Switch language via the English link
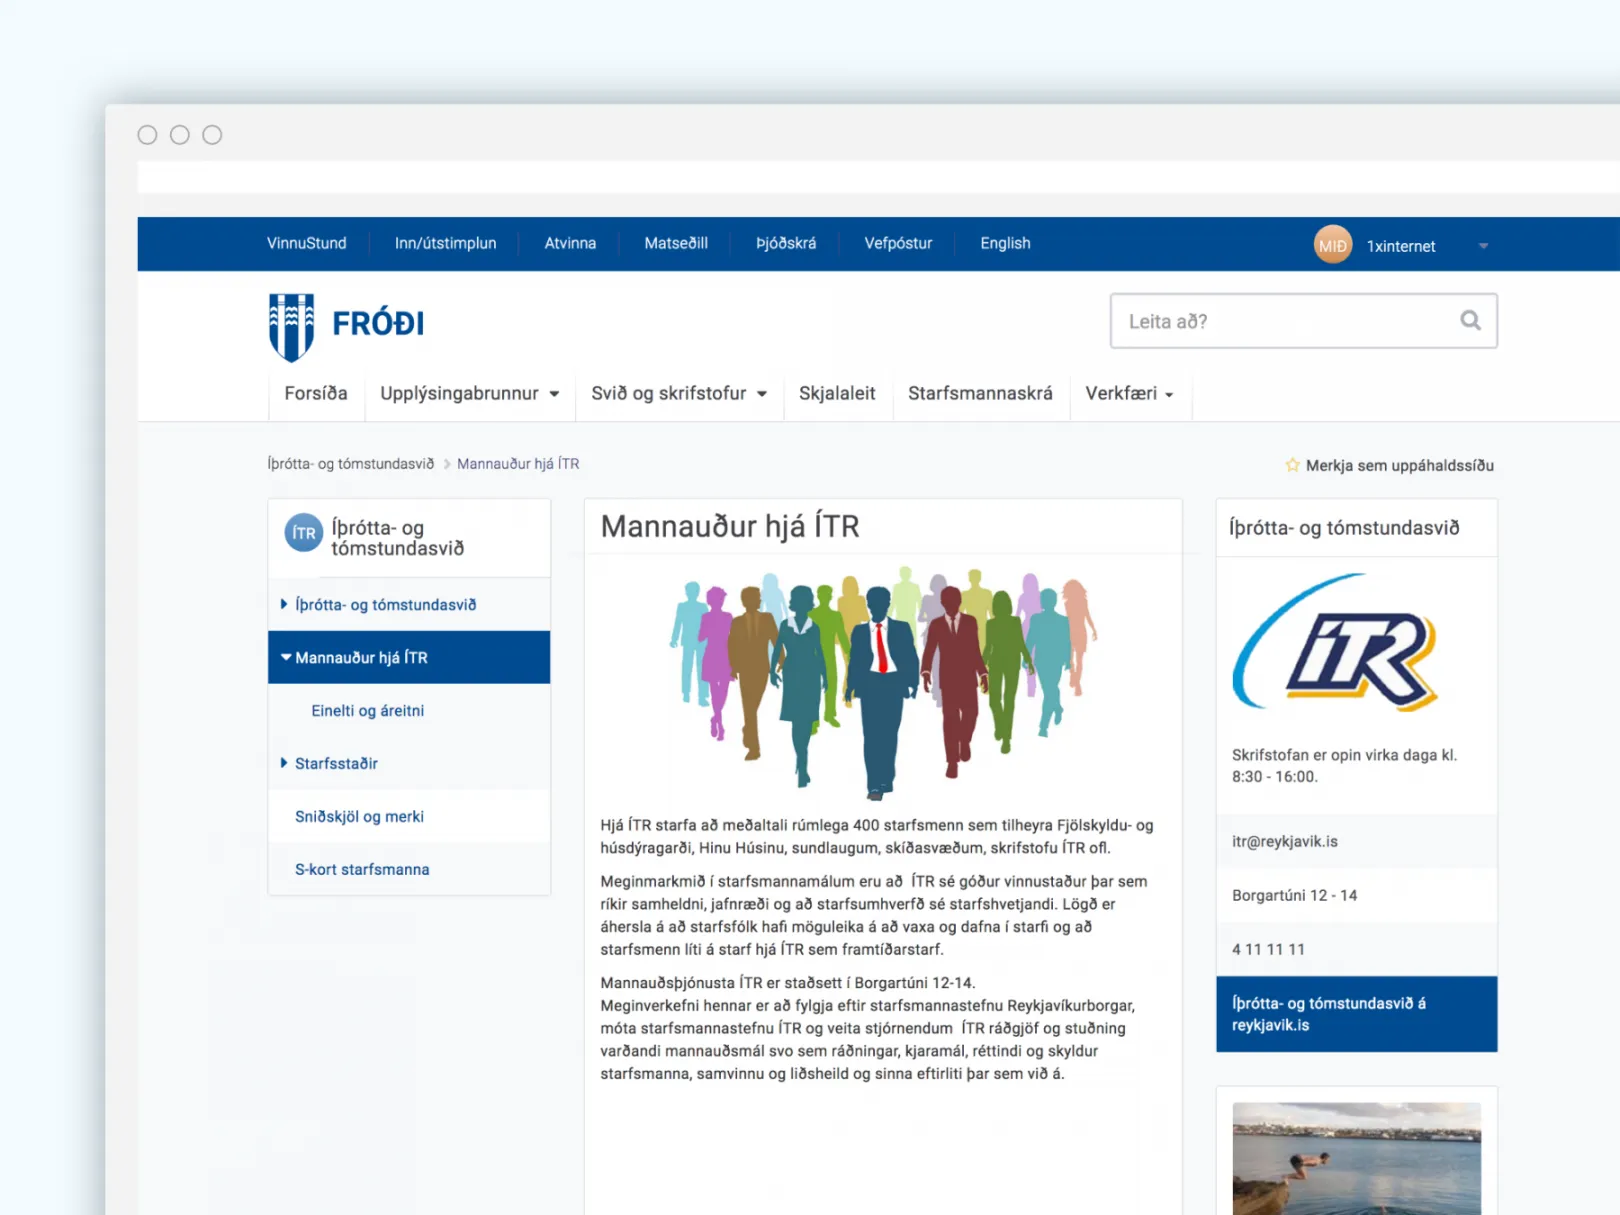The width and height of the screenshot is (1620, 1215). pyautogui.click(x=1004, y=243)
